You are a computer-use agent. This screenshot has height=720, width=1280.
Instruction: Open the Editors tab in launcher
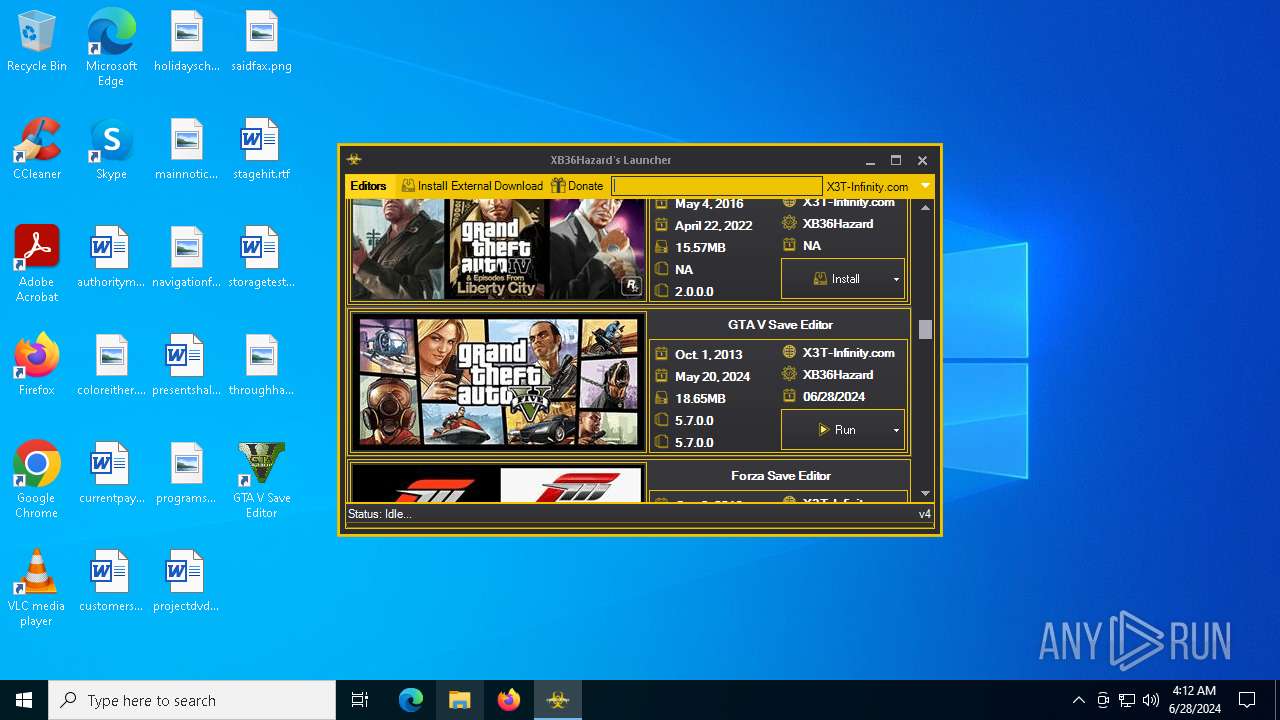click(x=368, y=186)
